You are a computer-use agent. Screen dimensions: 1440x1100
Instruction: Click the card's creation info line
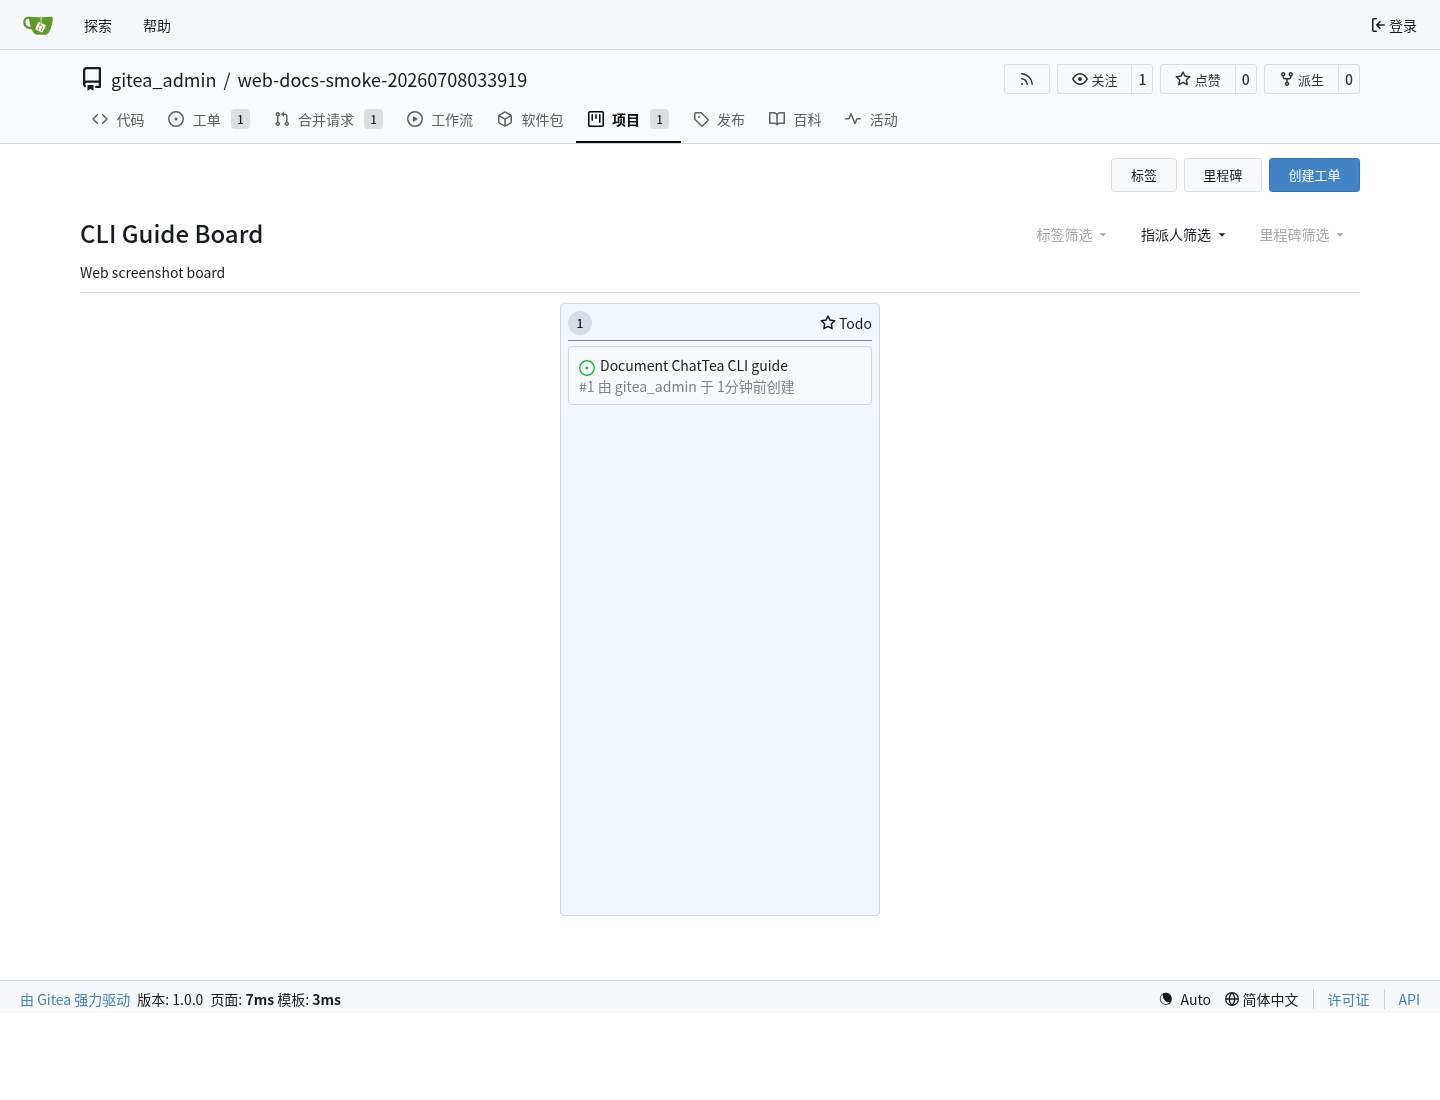click(687, 387)
